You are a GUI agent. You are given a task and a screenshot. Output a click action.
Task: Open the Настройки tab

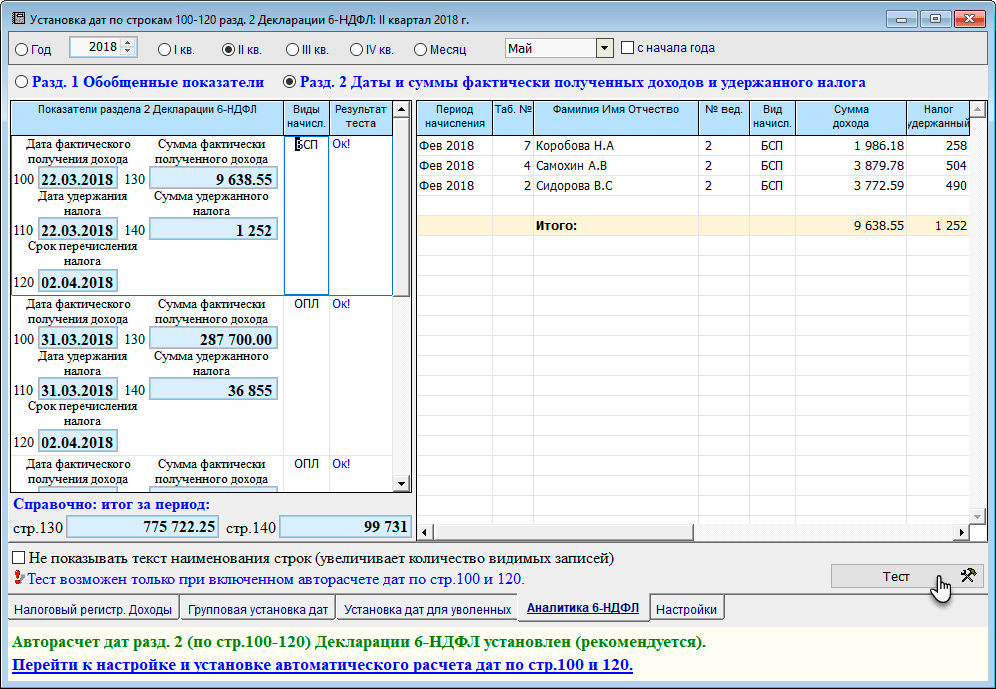pyautogui.click(x=686, y=609)
